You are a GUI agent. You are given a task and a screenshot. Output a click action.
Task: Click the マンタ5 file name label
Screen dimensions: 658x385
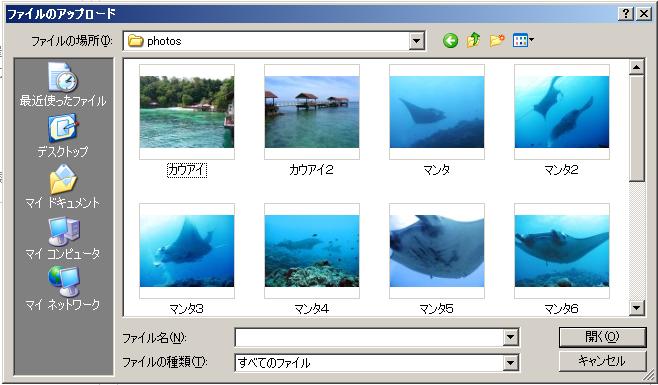[436, 309]
